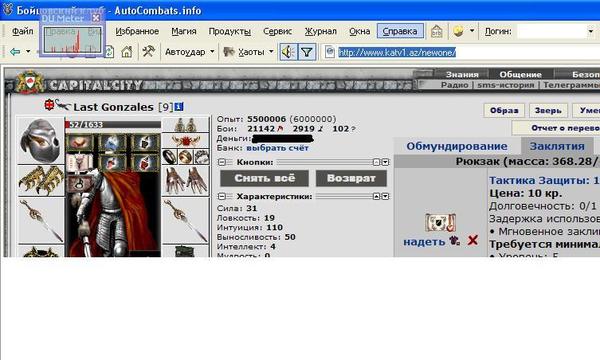This screenshot has height=360, width=600.
Task: Click the gold ring slot
Action: pos(186,156)
